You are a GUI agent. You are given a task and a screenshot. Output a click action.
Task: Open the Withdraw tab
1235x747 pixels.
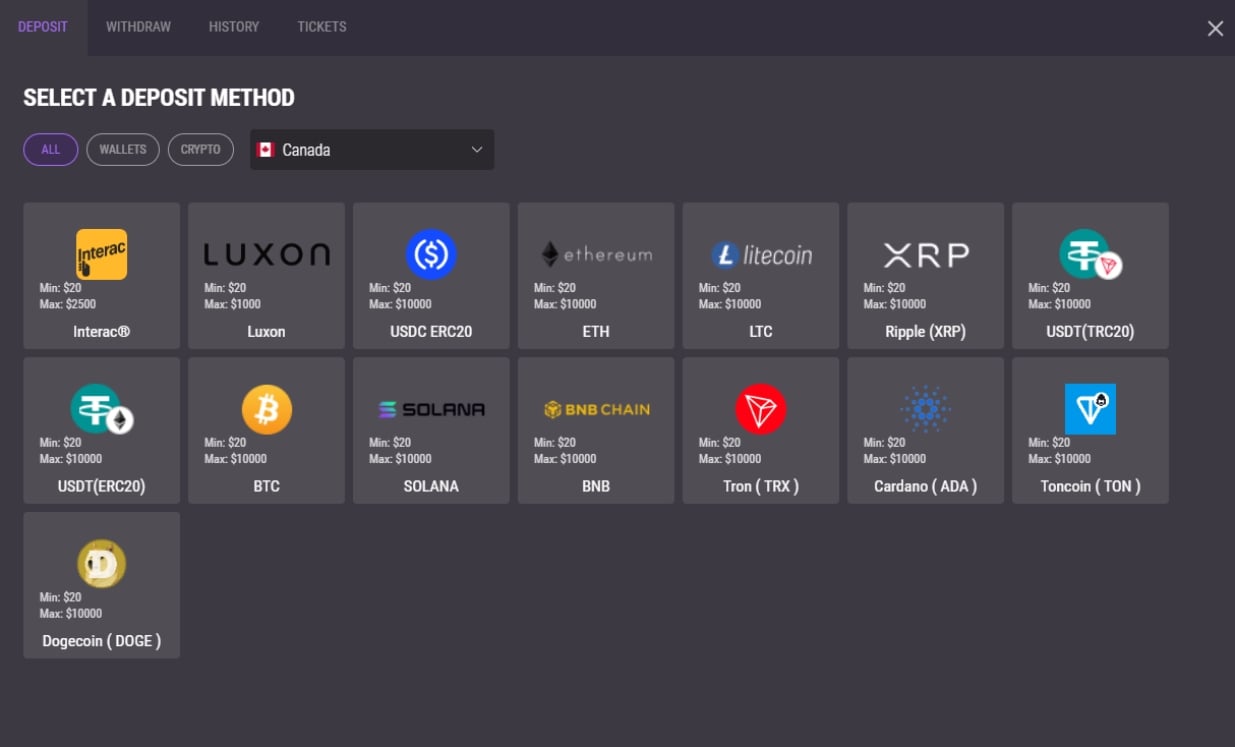coord(138,27)
